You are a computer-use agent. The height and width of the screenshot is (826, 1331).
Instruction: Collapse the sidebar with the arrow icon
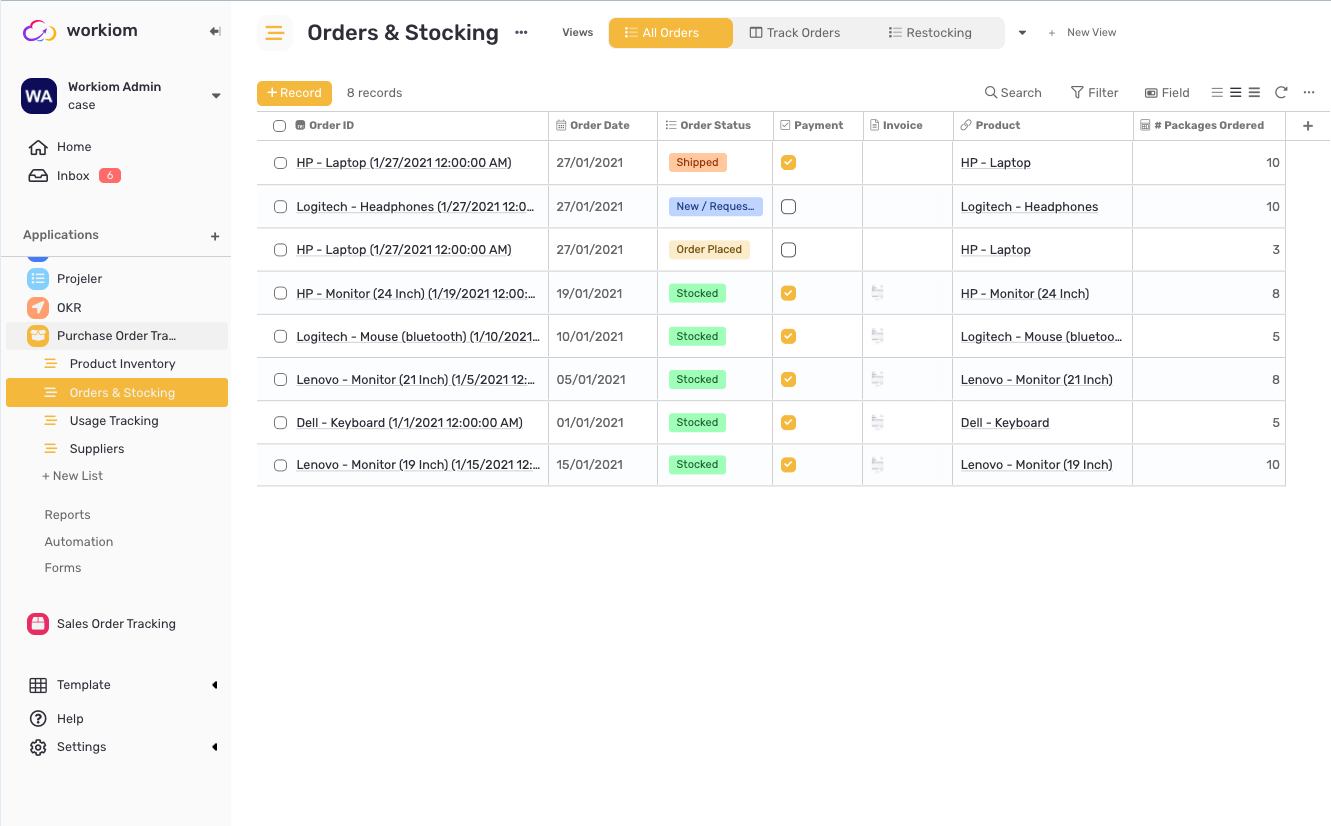[x=215, y=31]
